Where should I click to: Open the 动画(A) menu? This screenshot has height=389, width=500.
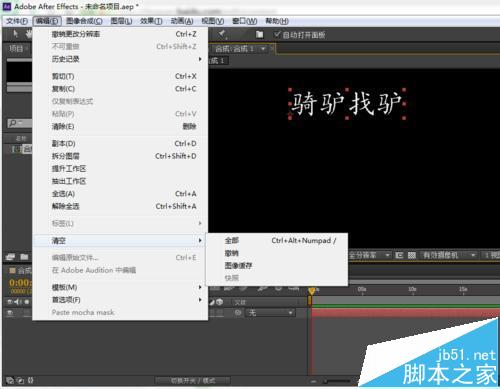182,21
